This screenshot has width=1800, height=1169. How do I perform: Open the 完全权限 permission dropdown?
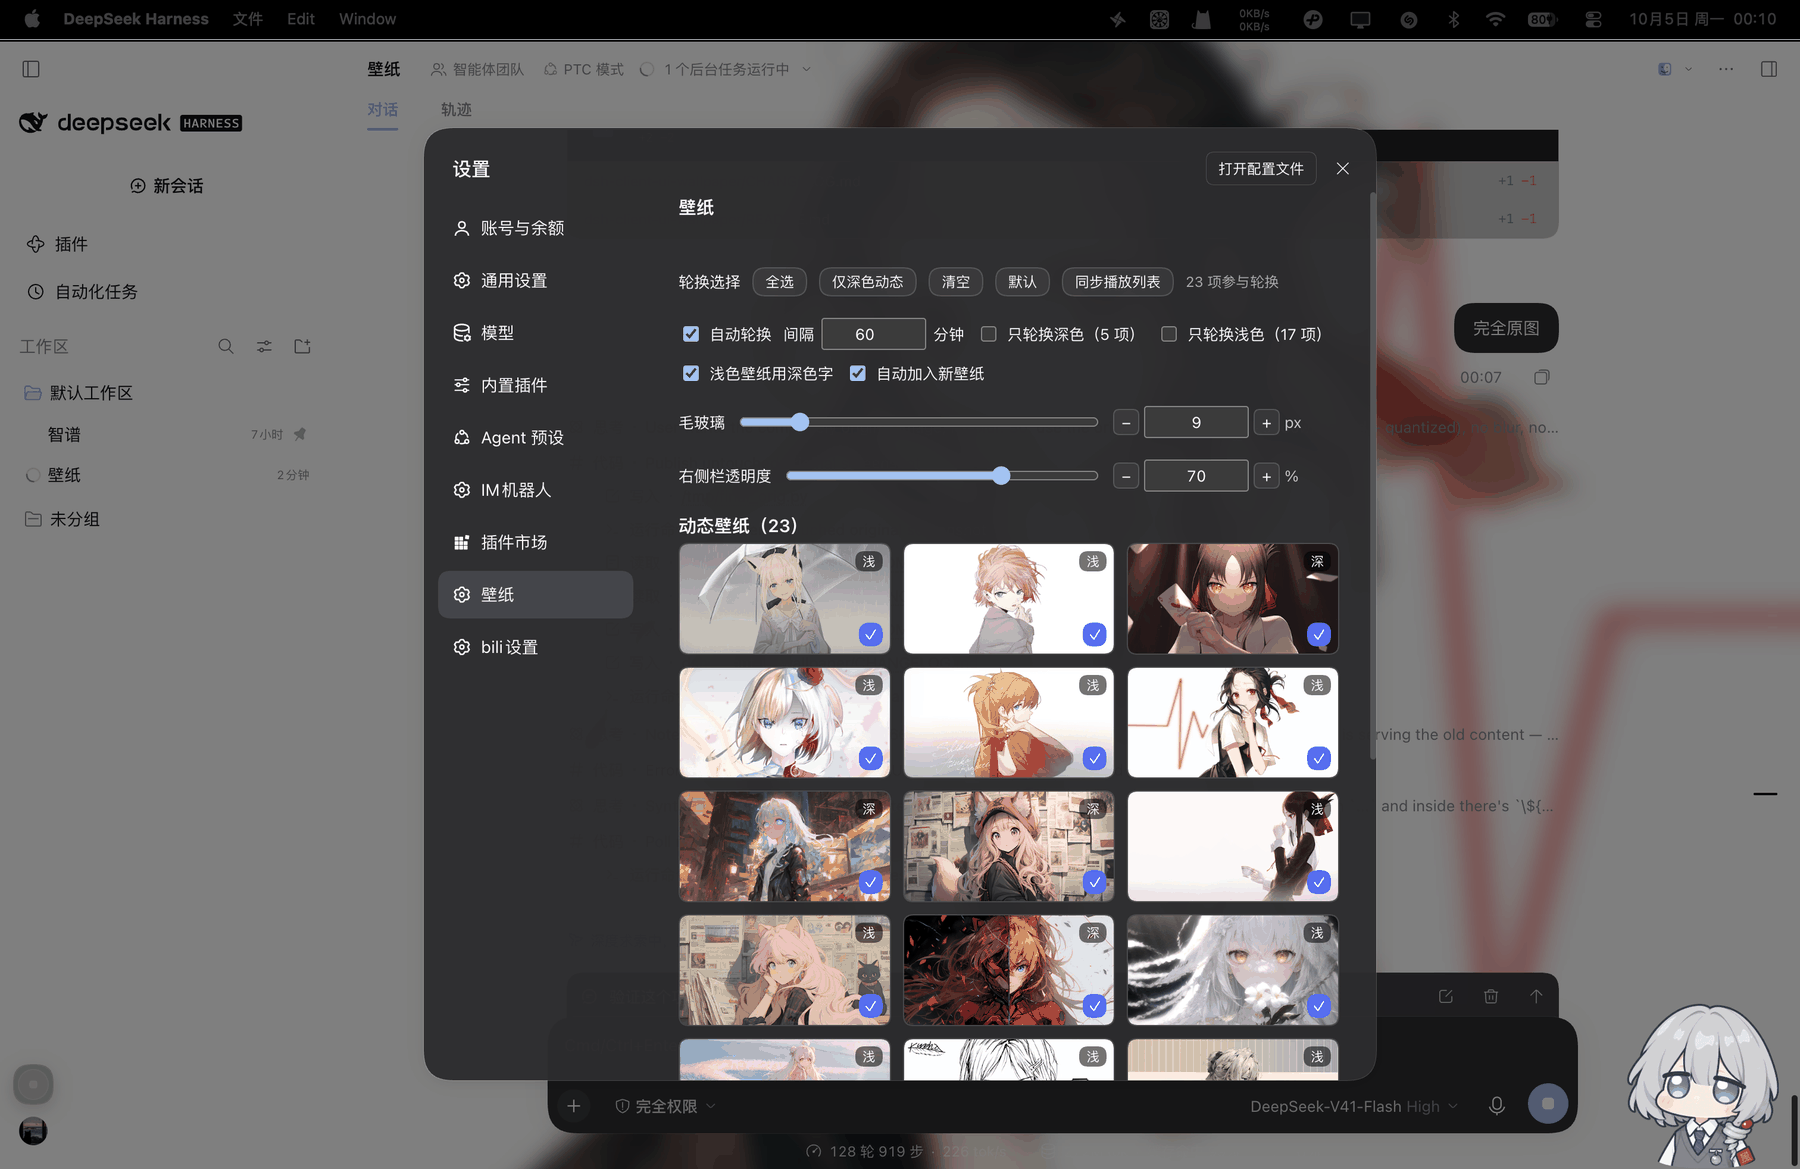665,1106
